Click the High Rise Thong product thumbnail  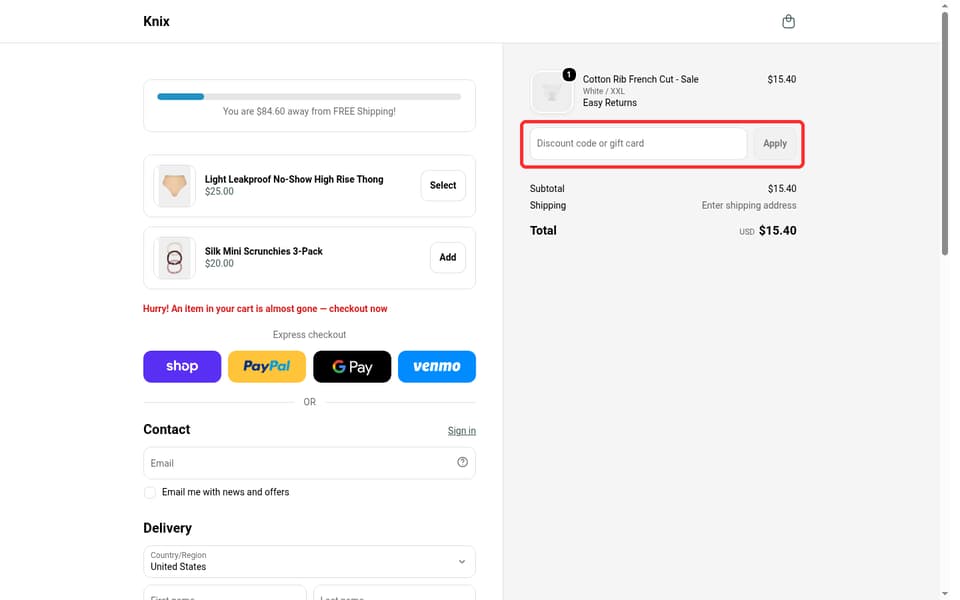tap(174, 186)
